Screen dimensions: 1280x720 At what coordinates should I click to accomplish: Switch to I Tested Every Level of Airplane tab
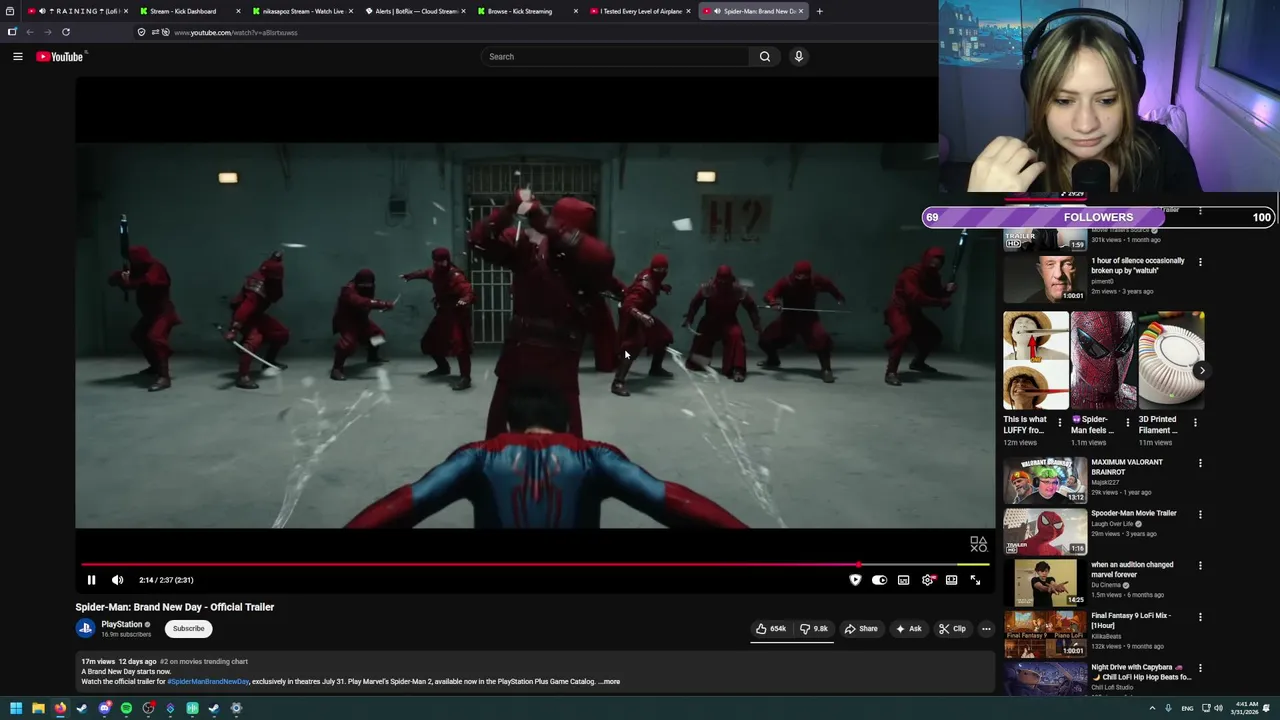tap(640, 11)
